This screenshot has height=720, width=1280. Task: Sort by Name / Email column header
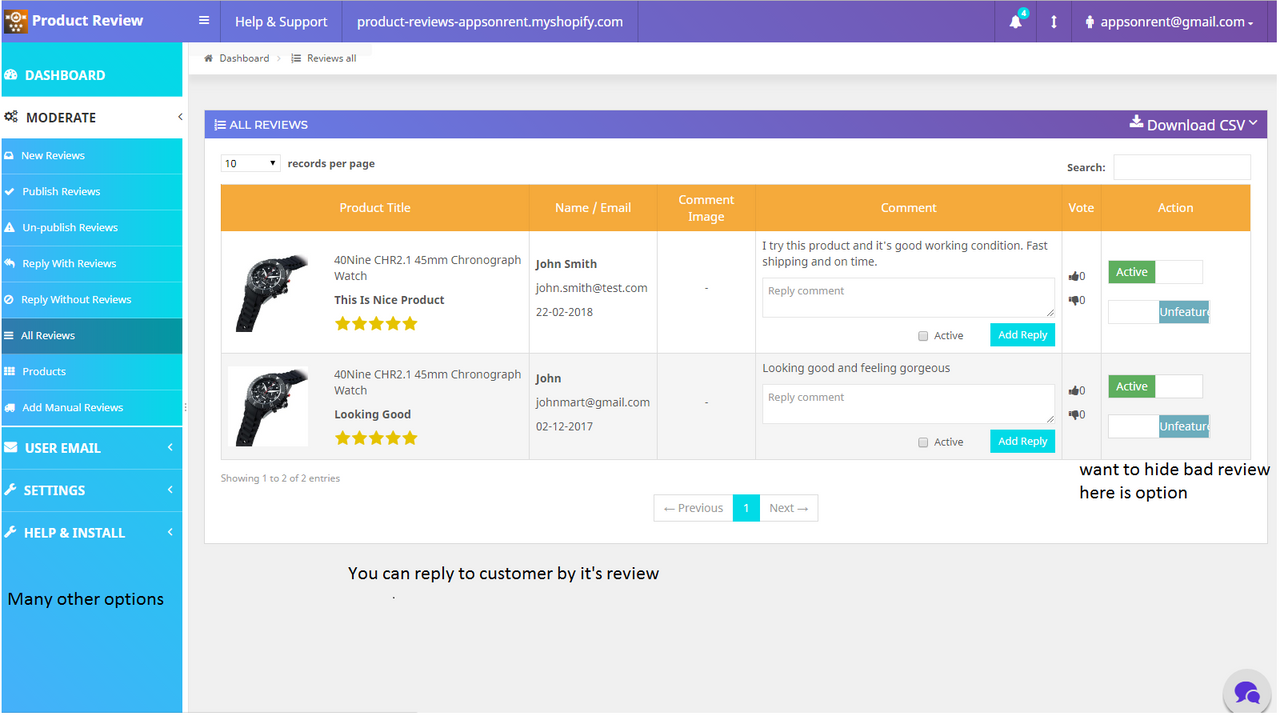click(593, 208)
